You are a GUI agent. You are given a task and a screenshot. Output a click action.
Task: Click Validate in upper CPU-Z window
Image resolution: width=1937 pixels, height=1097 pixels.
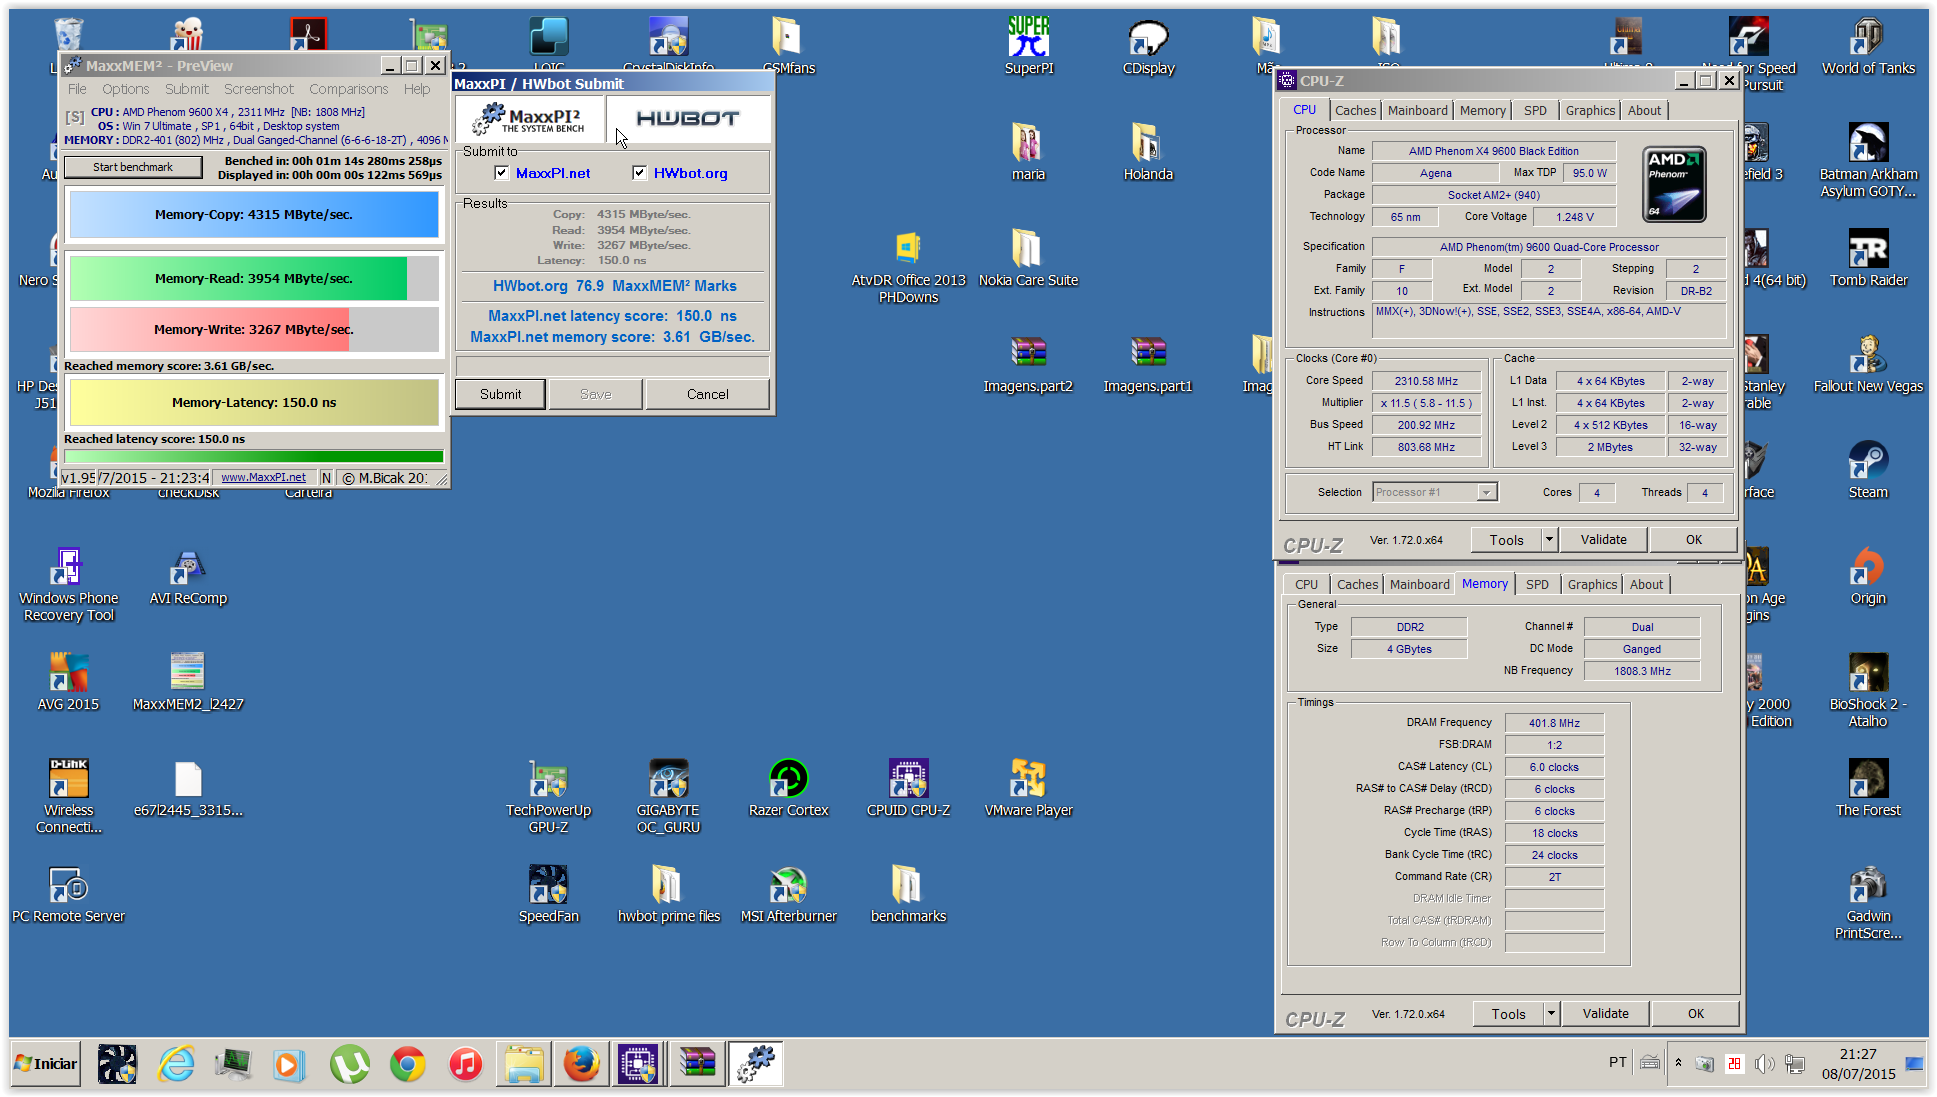1603,540
